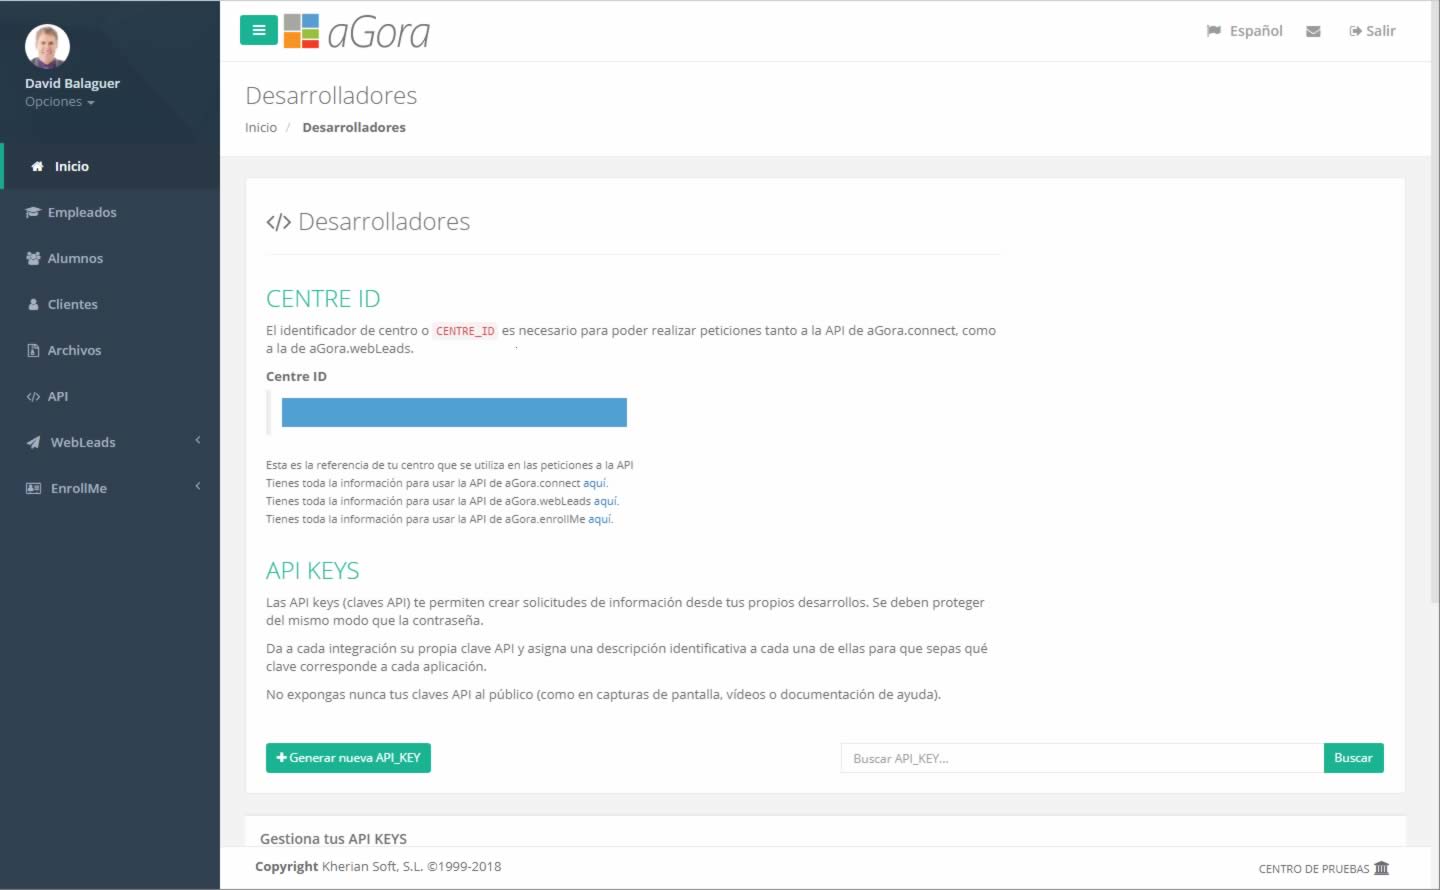Click the blue masked Centre ID value
The width and height of the screenshot is (1440, 890).
coord(454,412)
